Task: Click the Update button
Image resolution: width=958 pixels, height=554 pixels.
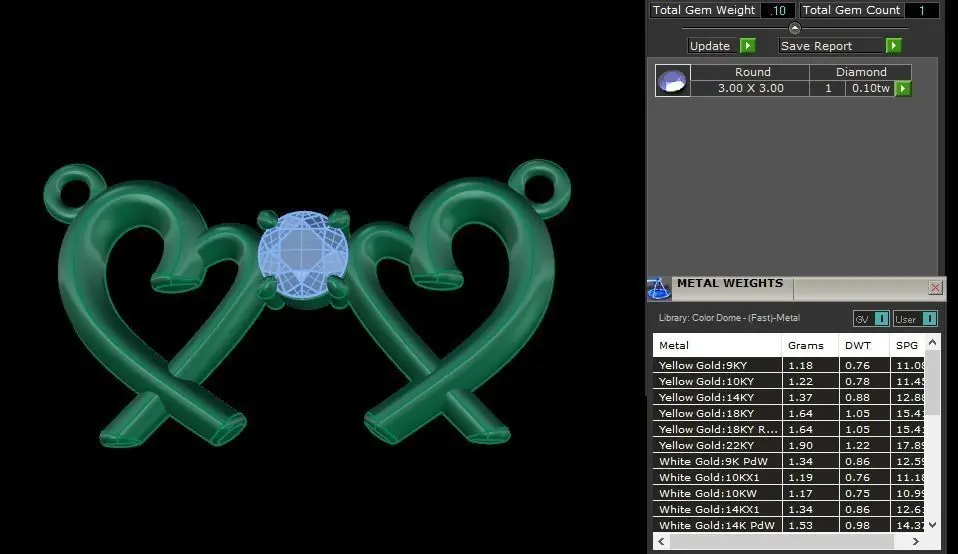Action: pos(714,46)
